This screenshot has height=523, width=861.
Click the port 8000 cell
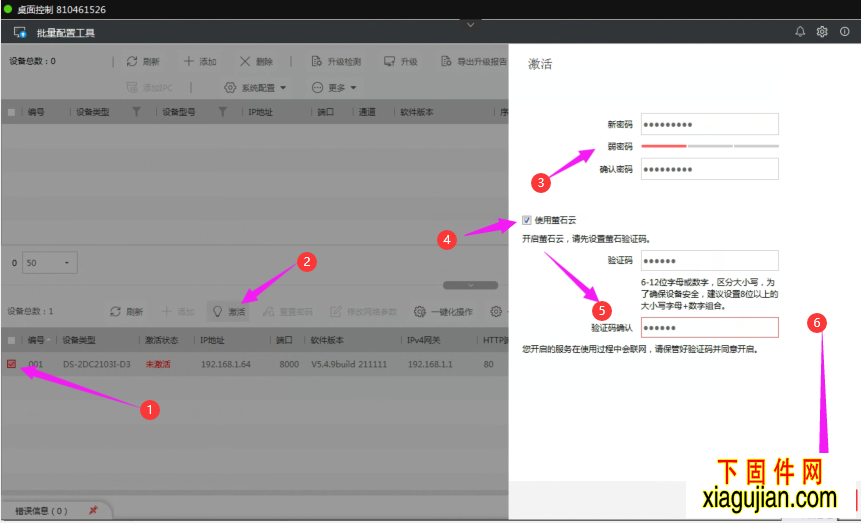(289, 364)
